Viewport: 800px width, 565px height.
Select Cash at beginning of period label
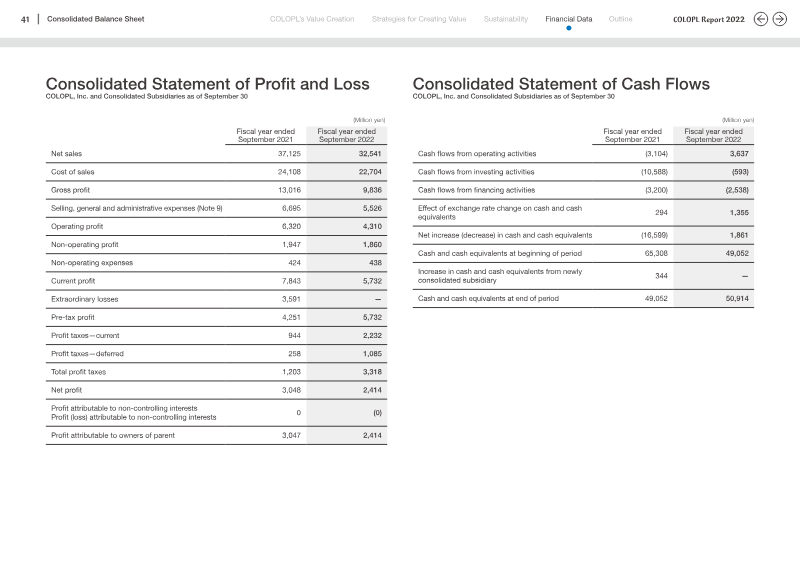500,254
